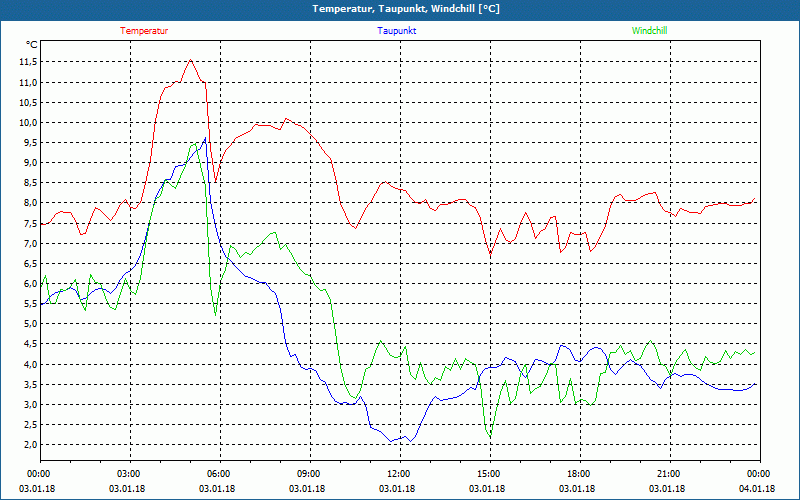Image resolution: width=800 pixels, height=500 pixels.
Task: Click the 09:00 time axis label
Action: (310, 474)
